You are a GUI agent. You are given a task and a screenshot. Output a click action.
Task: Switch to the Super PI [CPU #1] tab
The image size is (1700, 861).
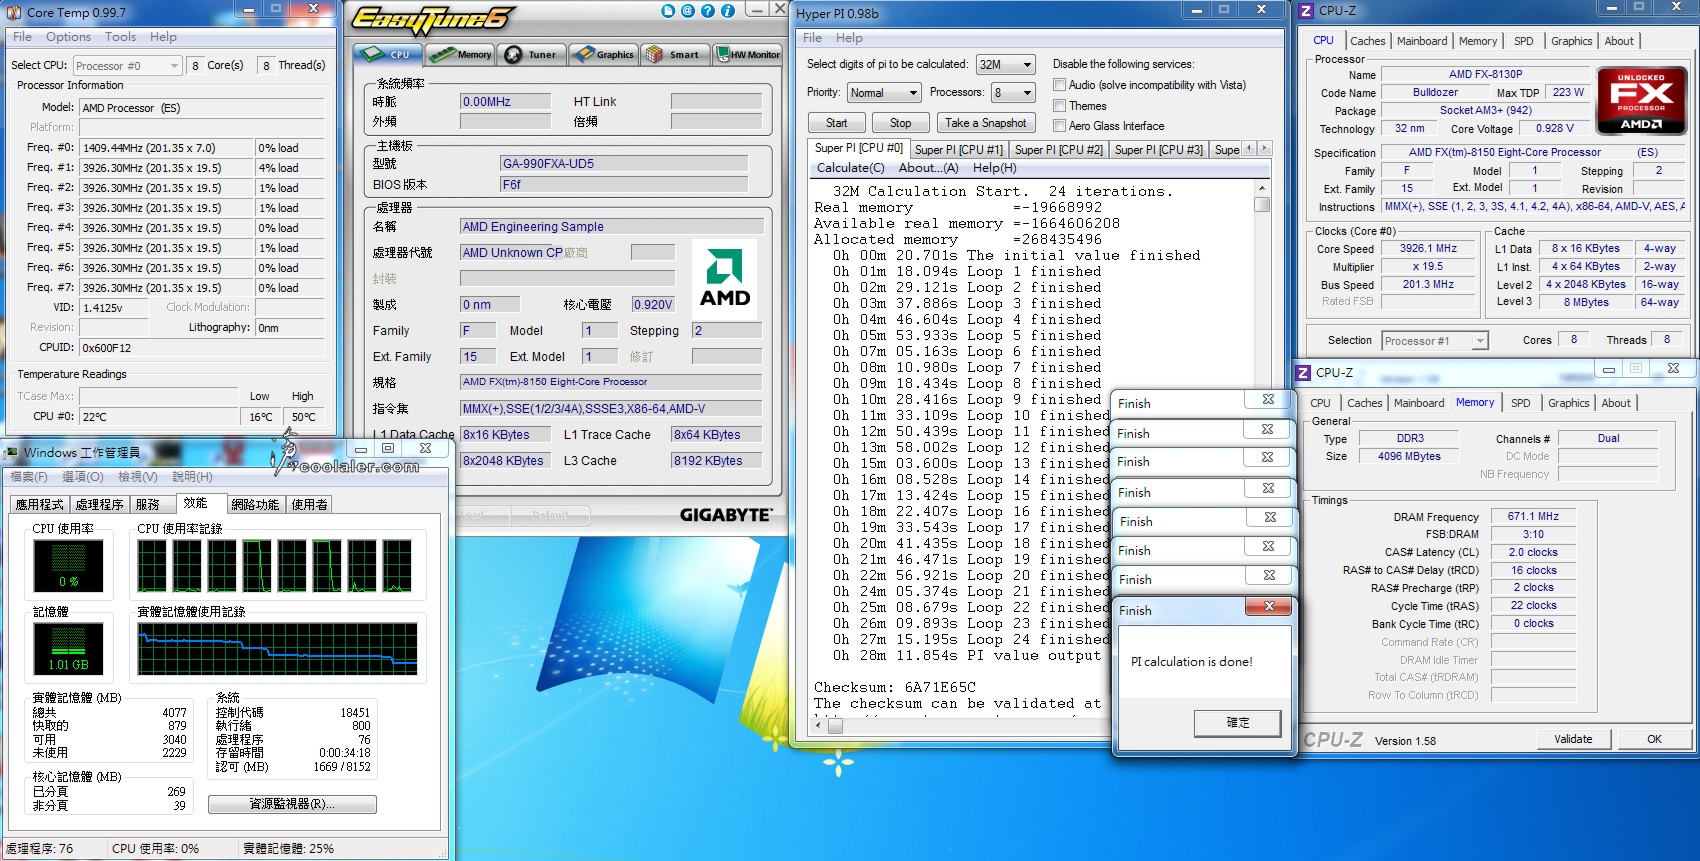pyautogui.click(x=958, y=149)
